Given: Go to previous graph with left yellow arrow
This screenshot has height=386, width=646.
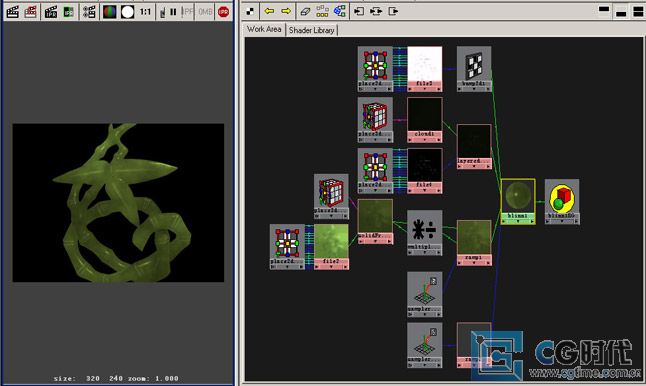Looking at the screenshot, I should pyautogui.click(x=269, y=11).
